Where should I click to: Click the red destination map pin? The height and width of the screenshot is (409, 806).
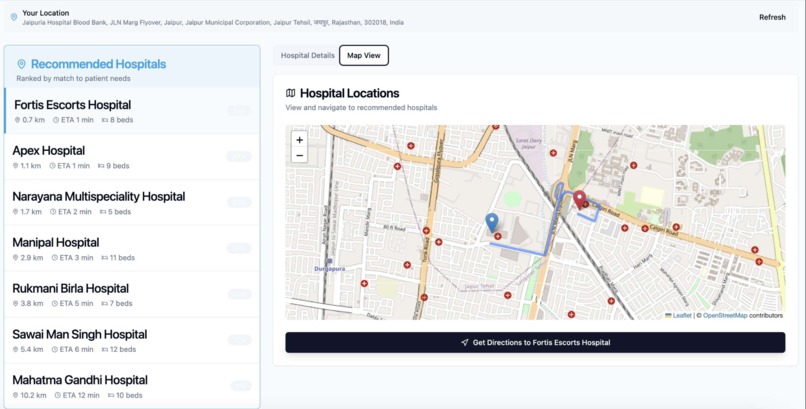(580, 200)
